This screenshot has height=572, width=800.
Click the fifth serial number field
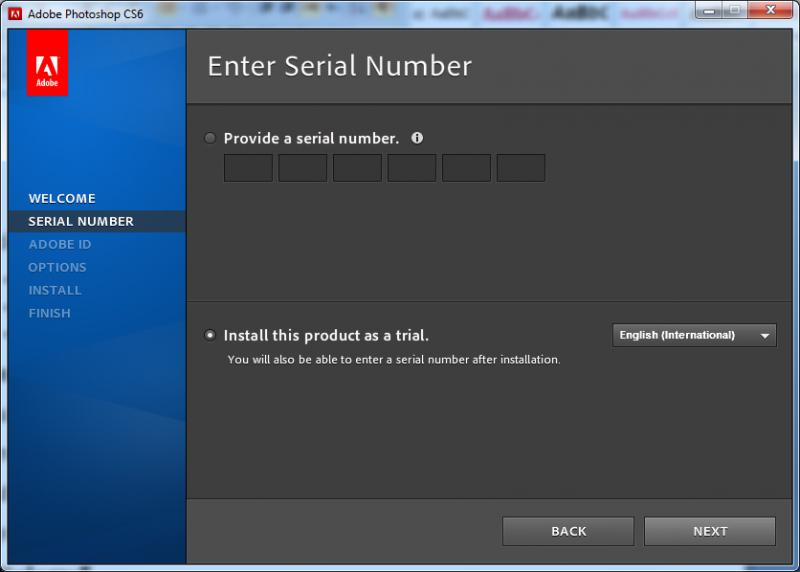click(466, 168)
